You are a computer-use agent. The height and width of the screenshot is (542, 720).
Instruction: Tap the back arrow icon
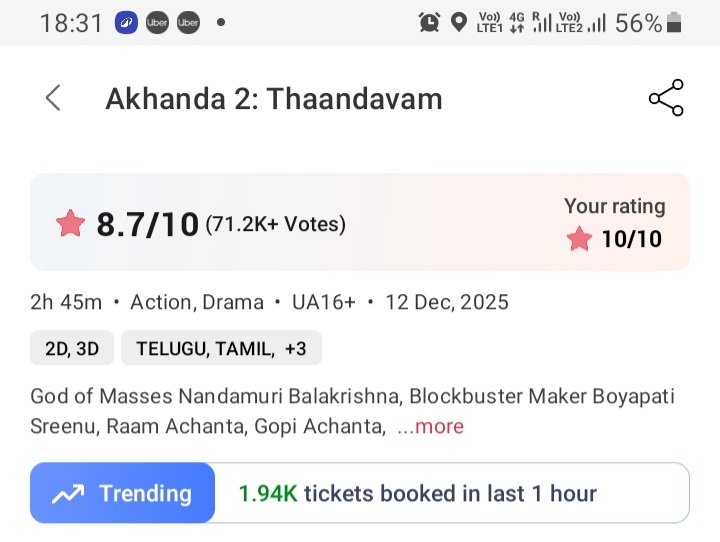point(53,98)
